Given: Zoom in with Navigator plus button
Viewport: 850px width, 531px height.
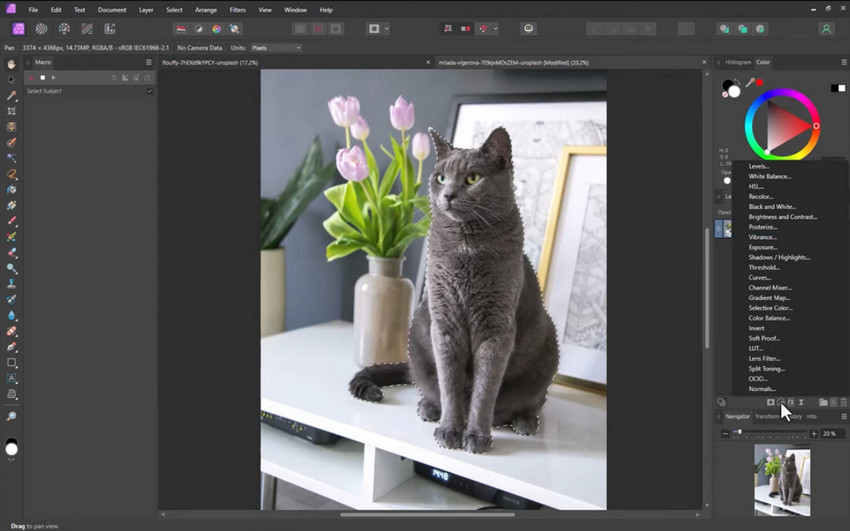Looking at the screenshot, I should click(x=814, y=433).
